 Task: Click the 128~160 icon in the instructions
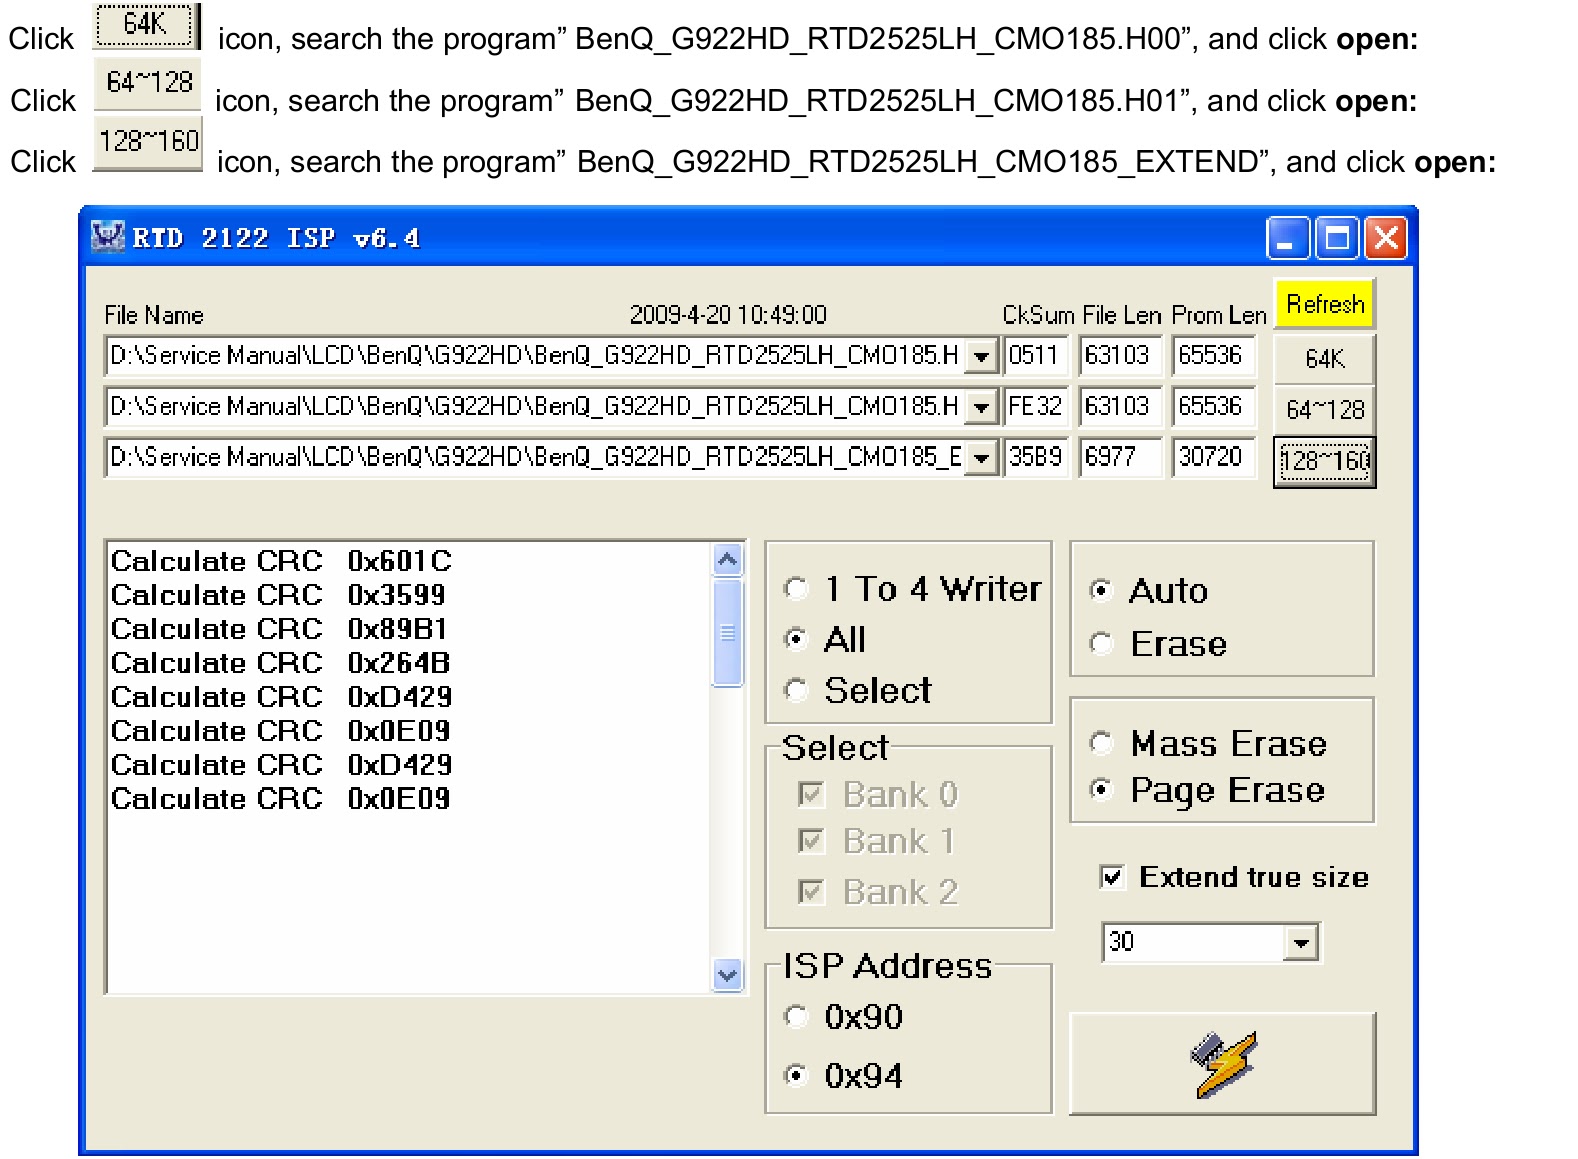(148, 143)
